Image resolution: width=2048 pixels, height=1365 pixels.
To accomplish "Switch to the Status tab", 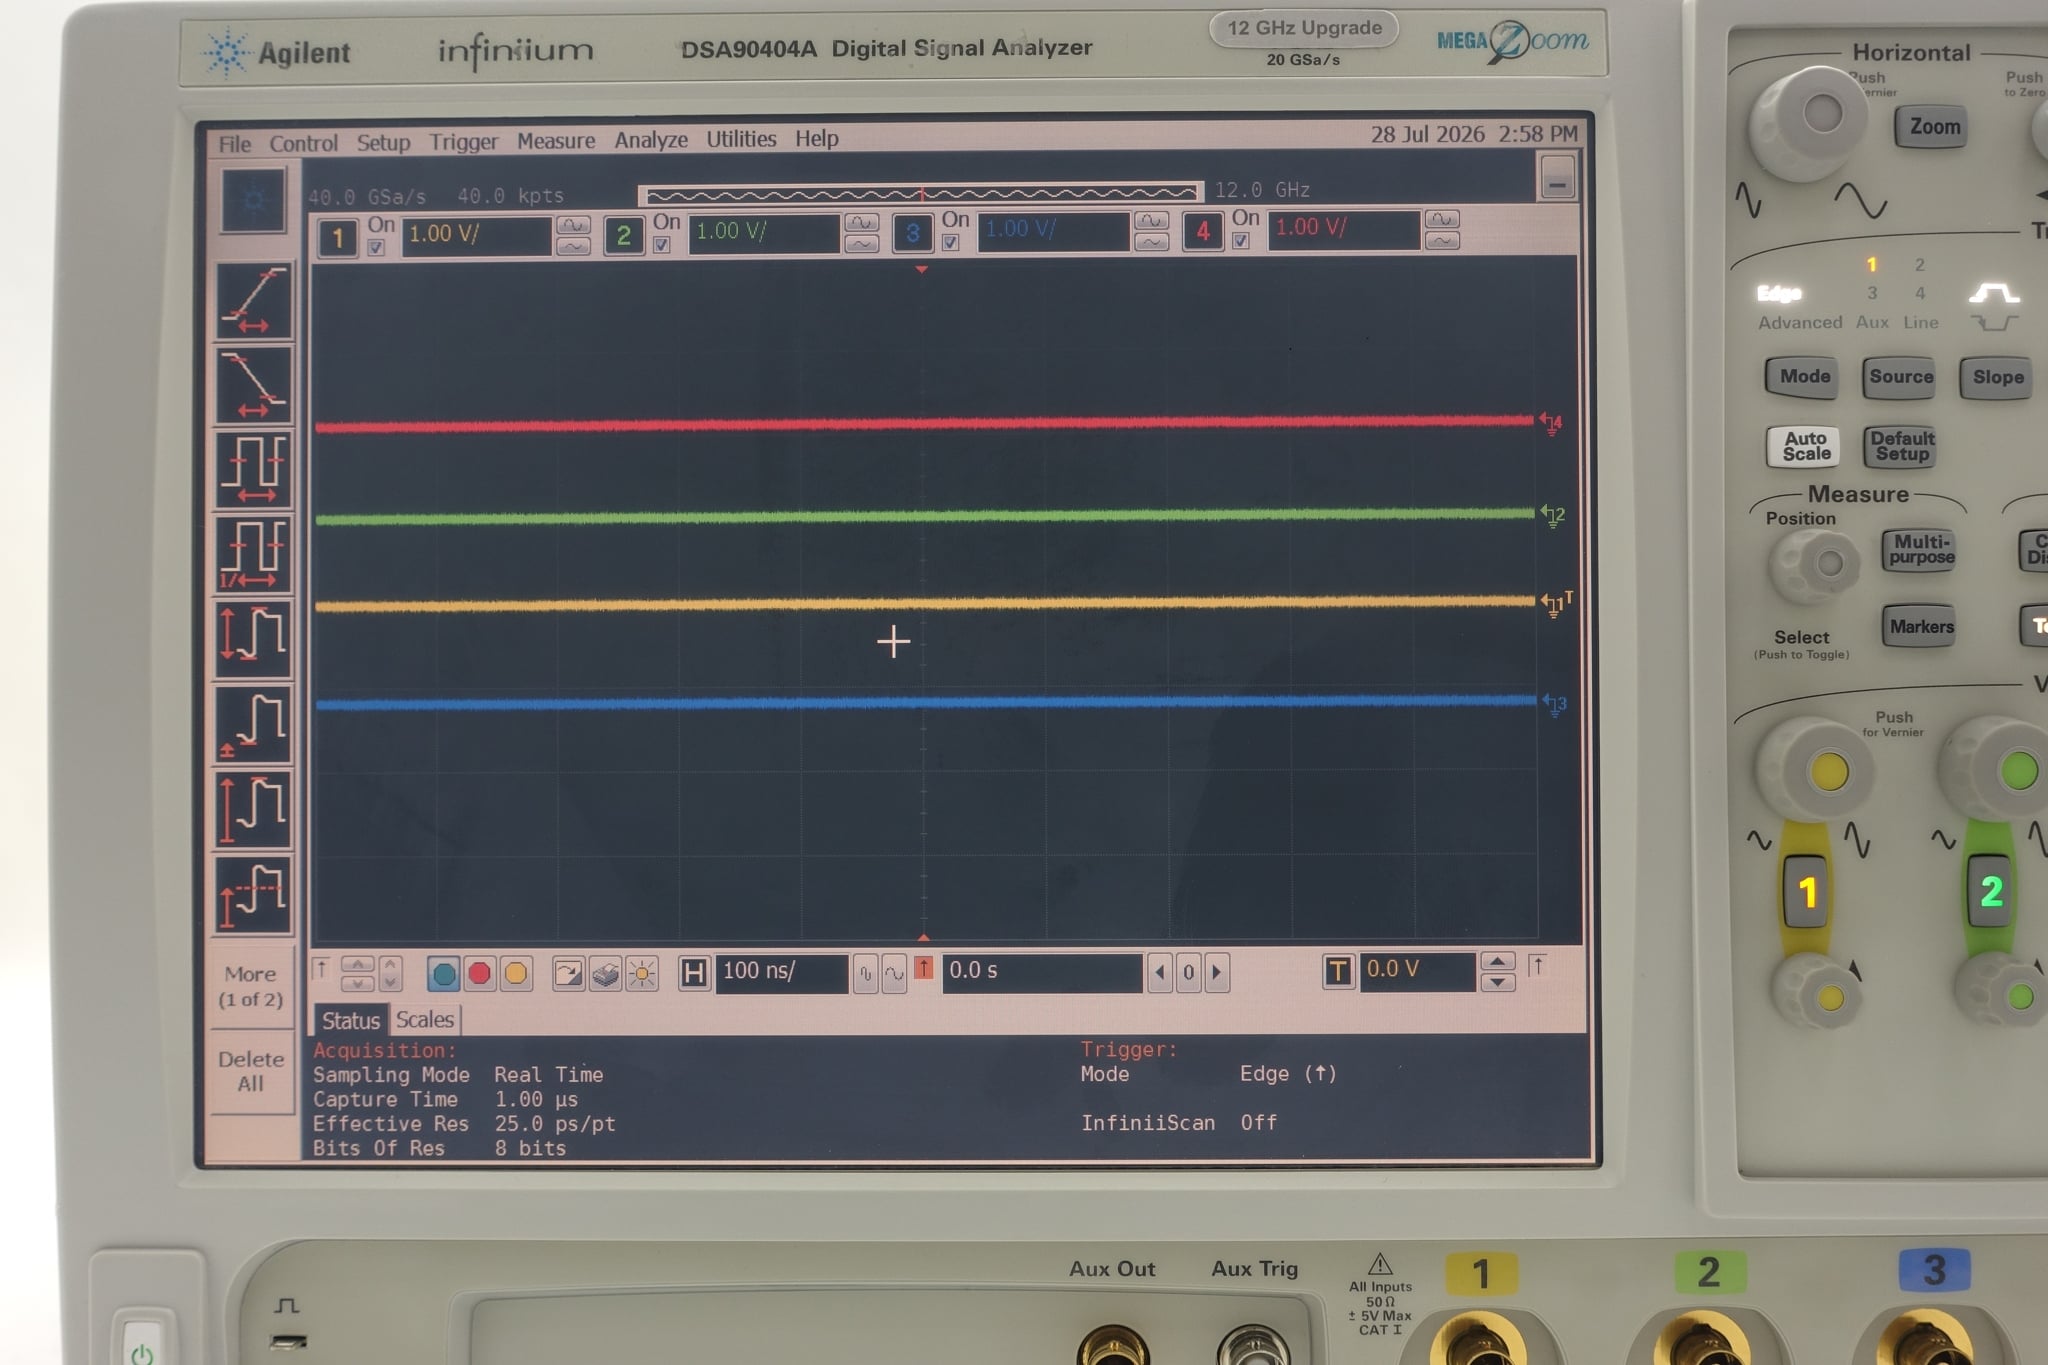I will click(x=350, y=1020).
